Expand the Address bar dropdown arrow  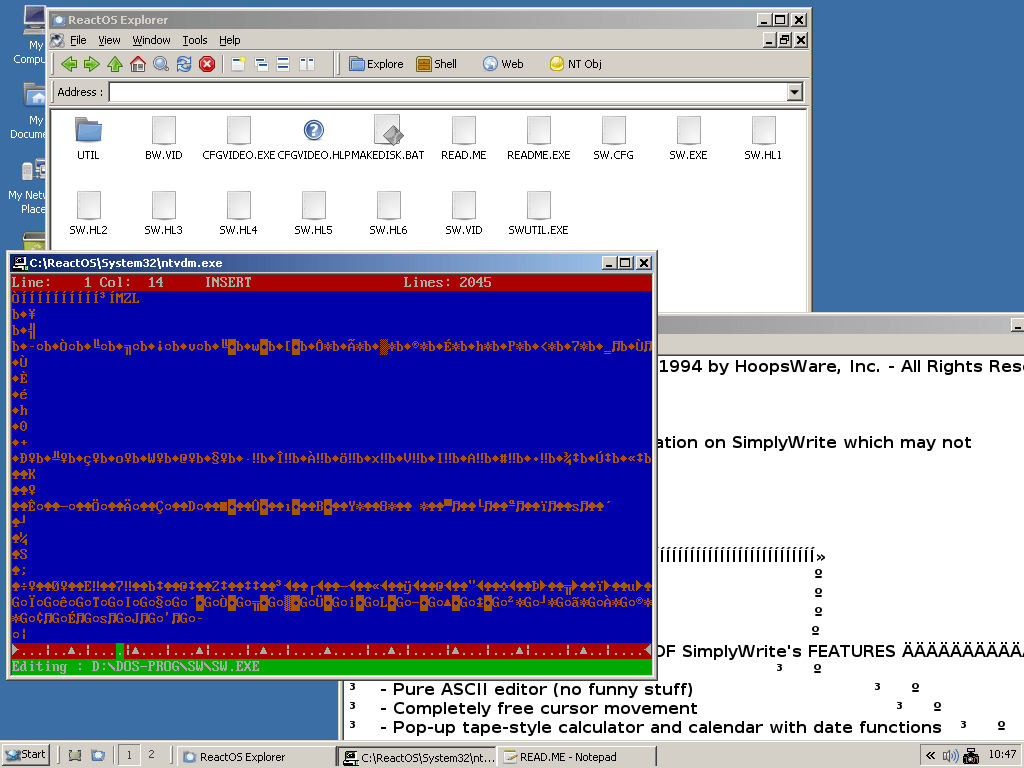[x=794, y=92]
